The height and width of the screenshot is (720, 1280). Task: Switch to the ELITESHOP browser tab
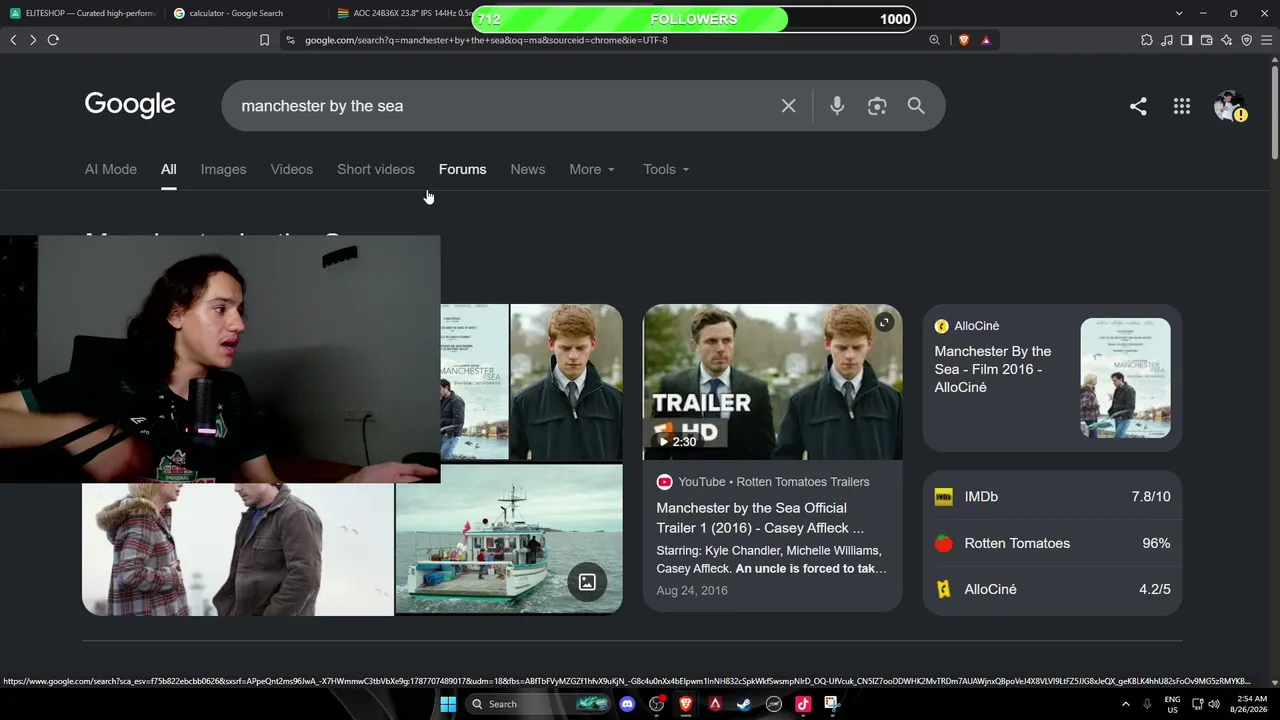(82, 13)
